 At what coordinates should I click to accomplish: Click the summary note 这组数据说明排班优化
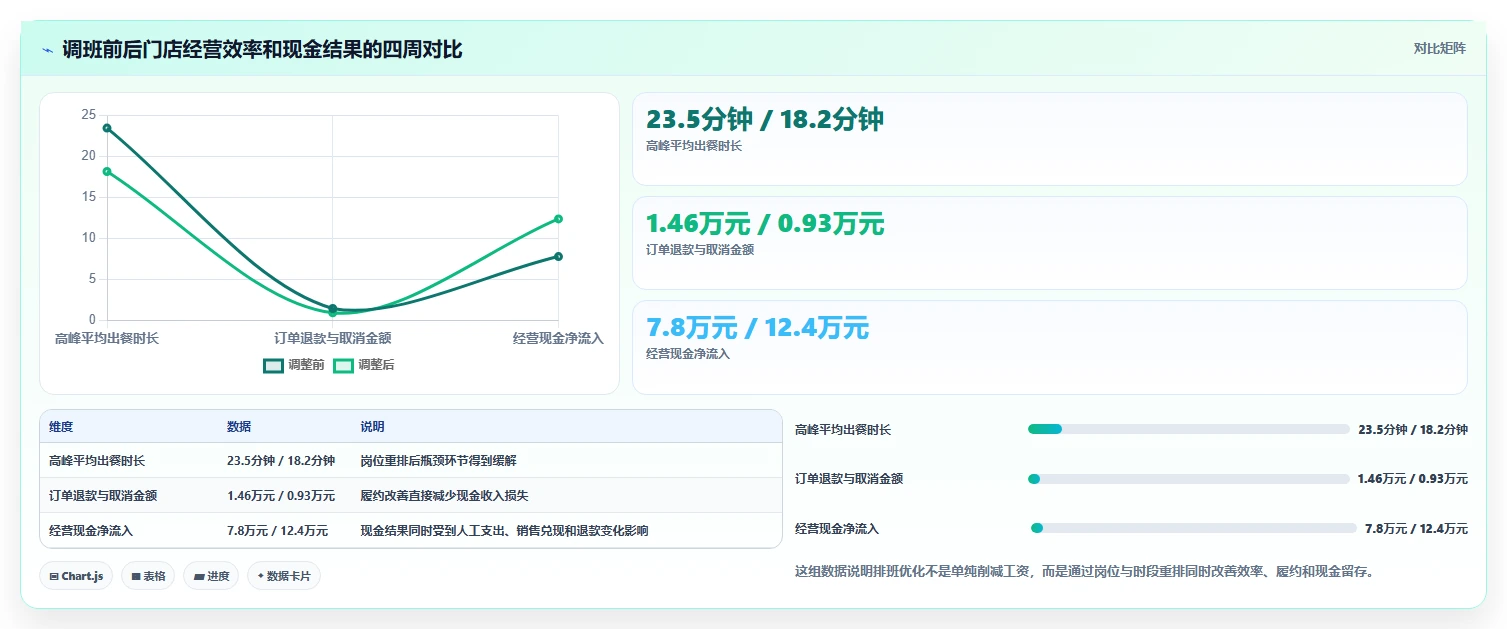pyautogui.click(x=1084, y=572)
